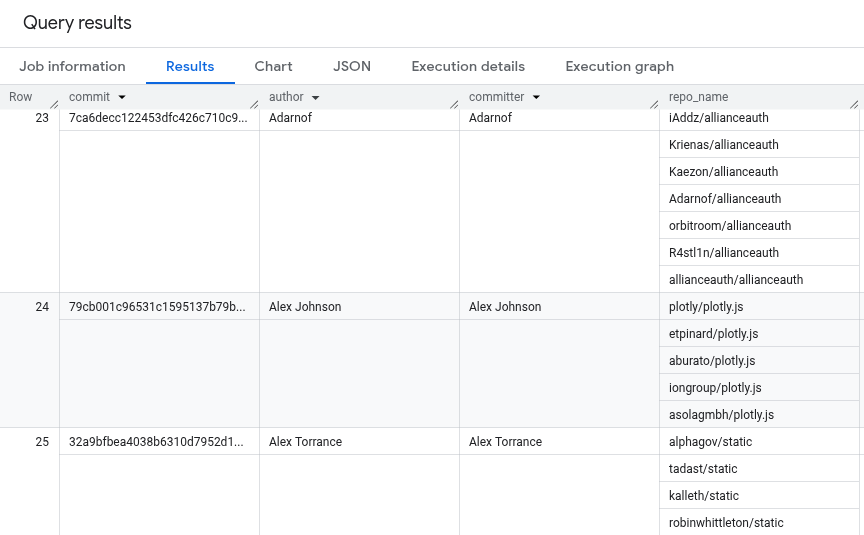Click the committer column resize handle
The height and width of the screenshot is (535, 864).
tap(654, 103)
